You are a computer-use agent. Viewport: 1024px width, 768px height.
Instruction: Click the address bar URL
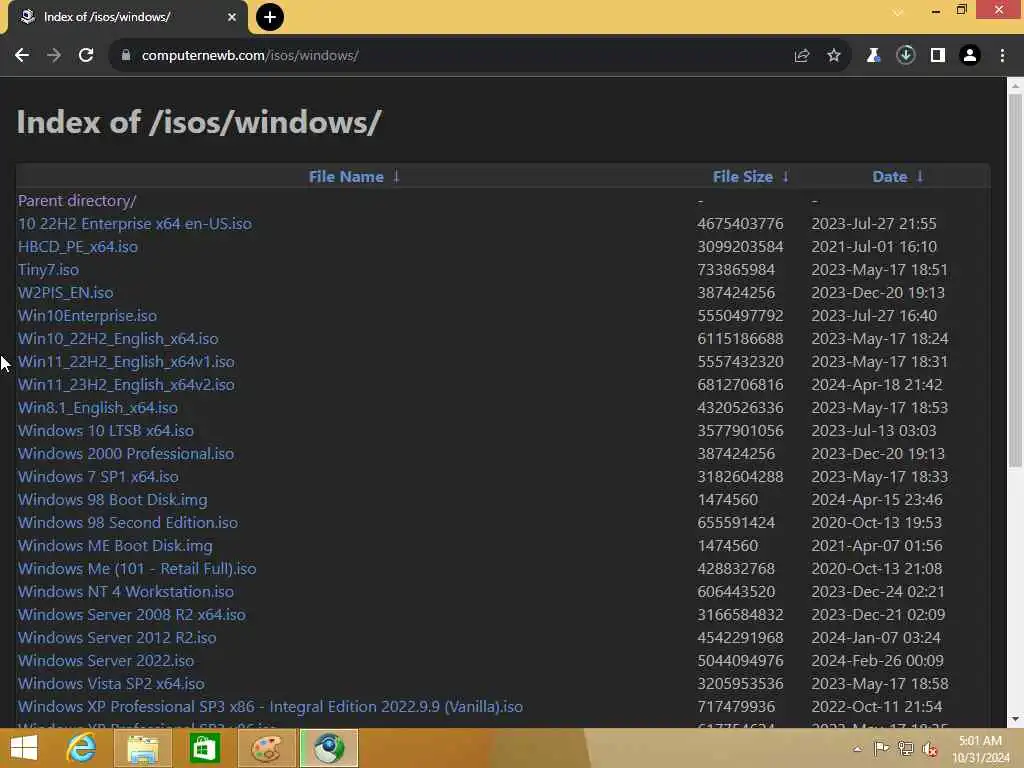click(250, 56)
